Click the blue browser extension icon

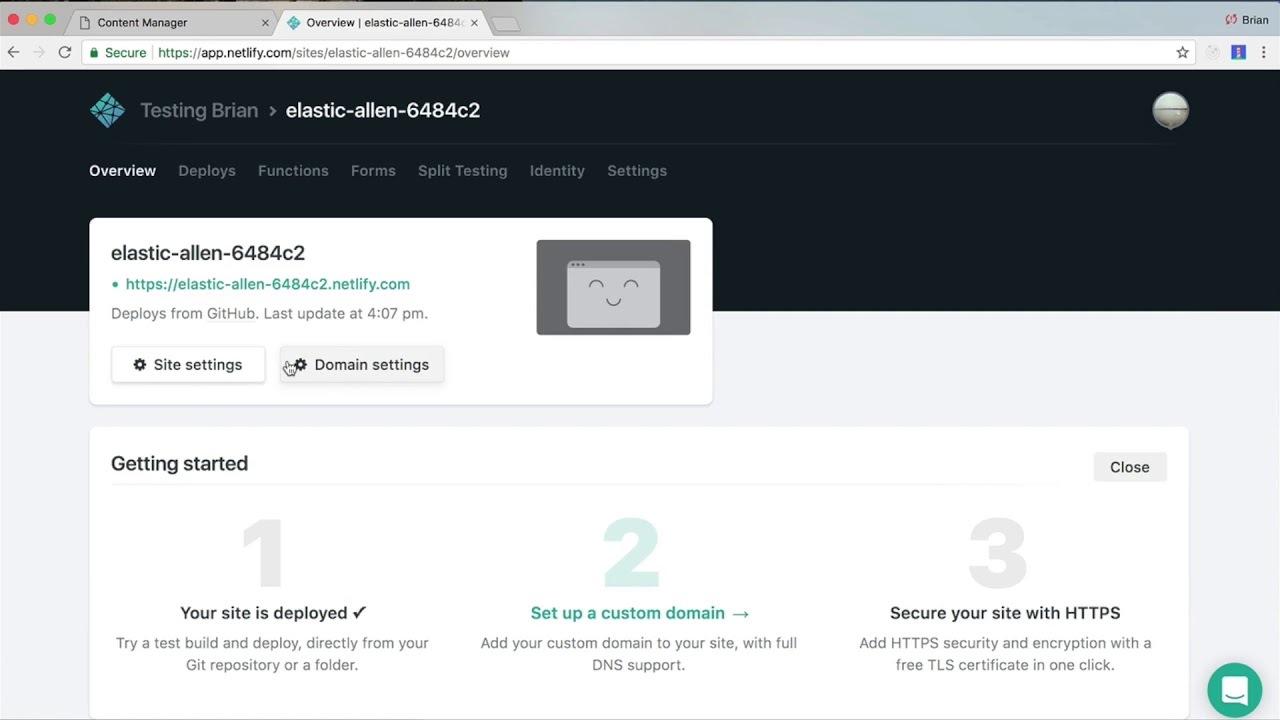(1238, 52)
